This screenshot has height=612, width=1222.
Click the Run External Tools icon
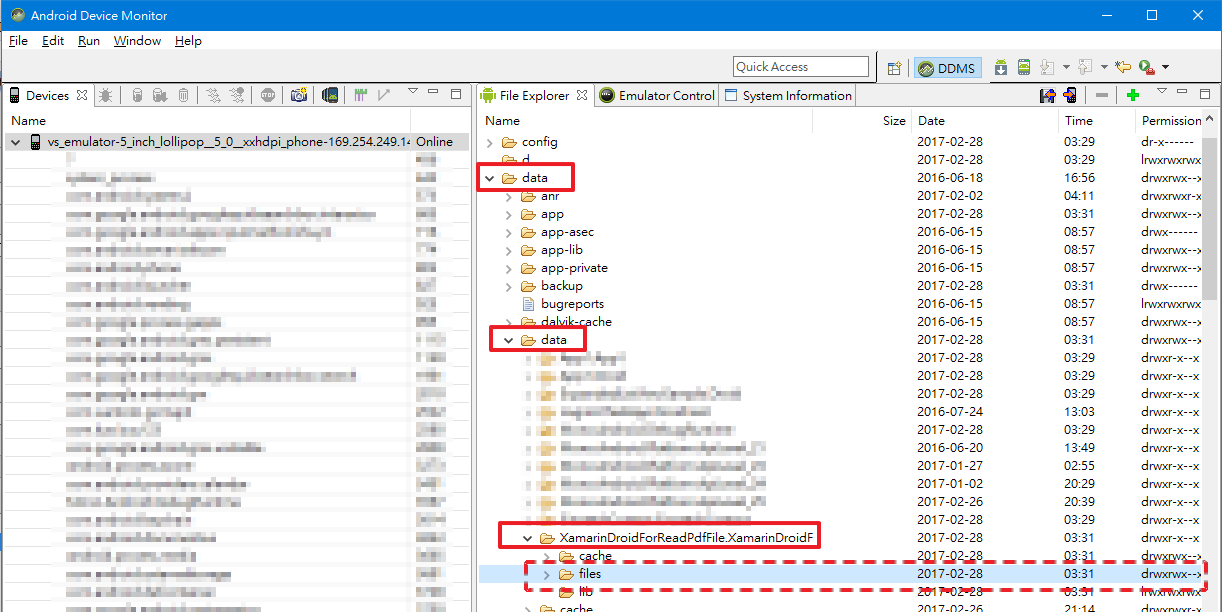1146,67
